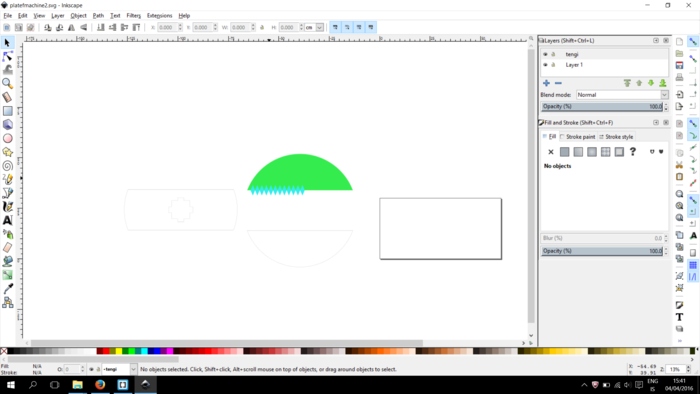Toggle scale stroke width affect button

coord(335,27)
